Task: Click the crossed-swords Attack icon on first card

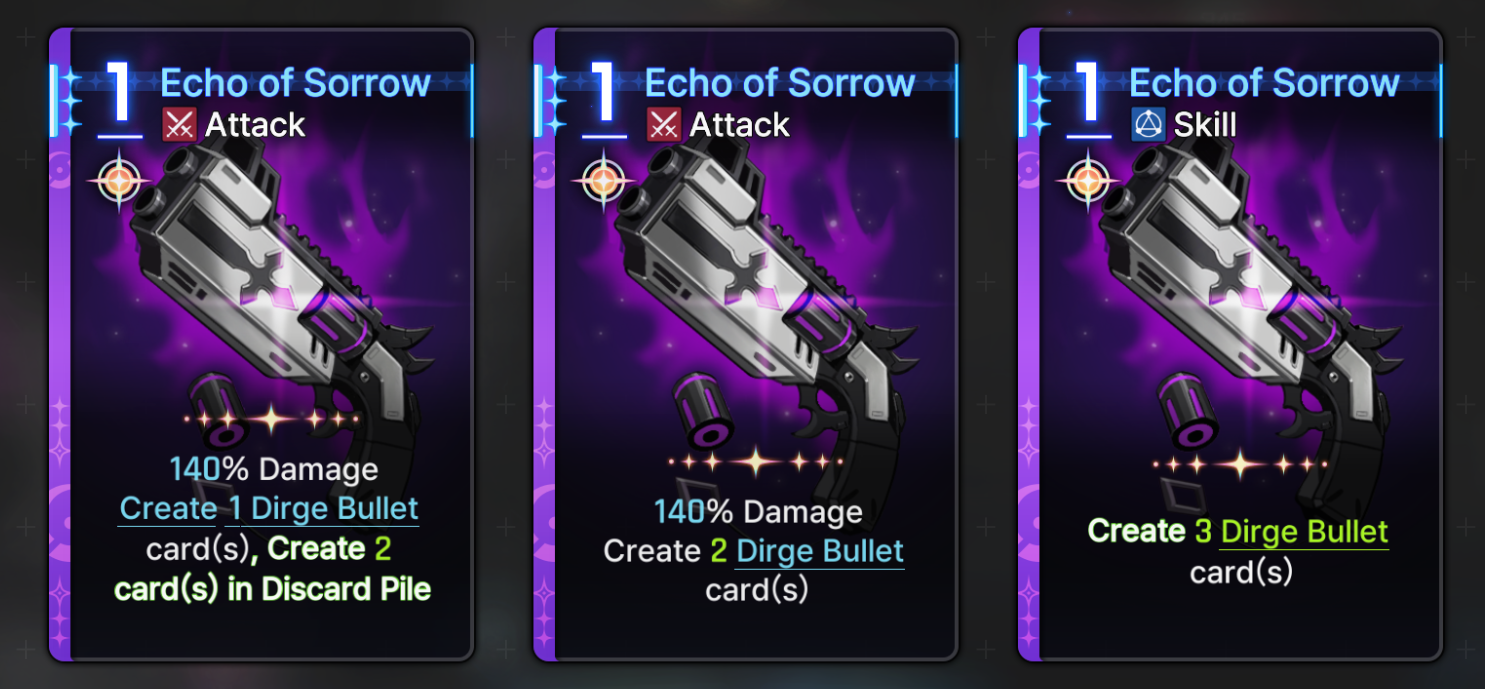Action: coord(179,125)
